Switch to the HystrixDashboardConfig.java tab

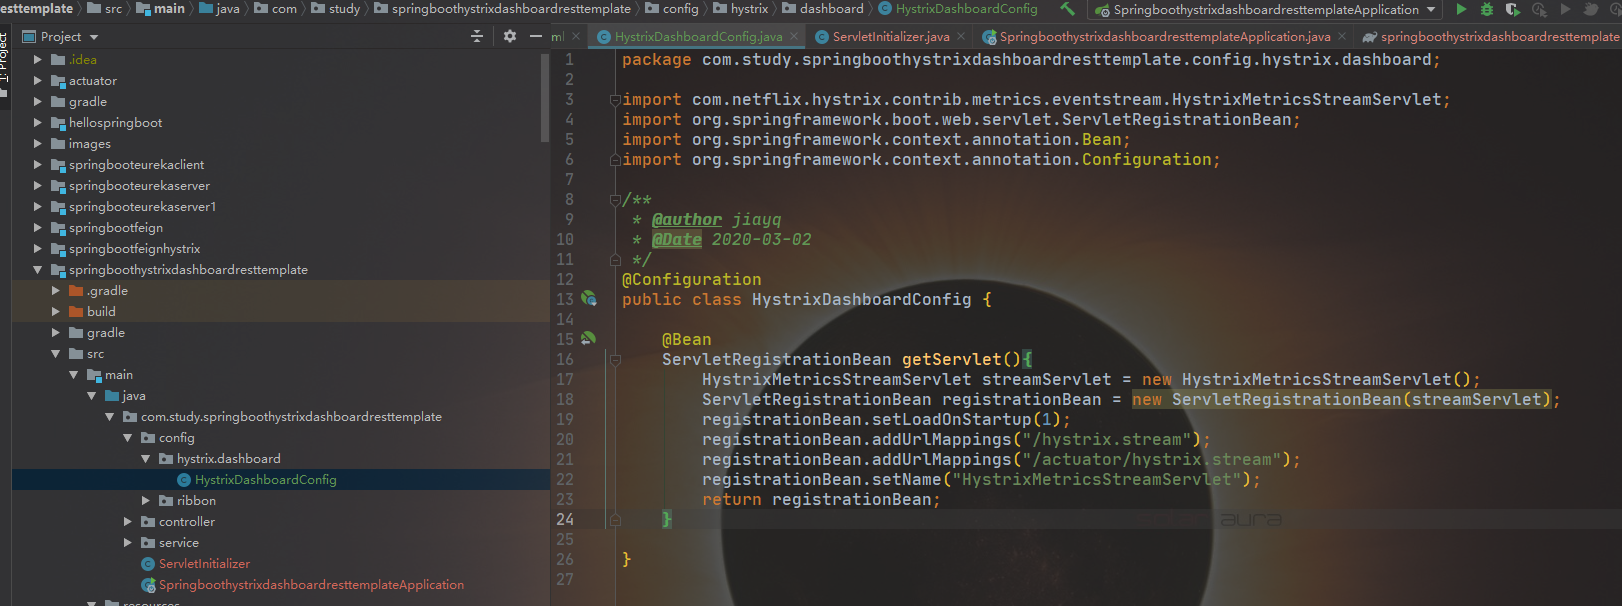click(x=698, y=36)
